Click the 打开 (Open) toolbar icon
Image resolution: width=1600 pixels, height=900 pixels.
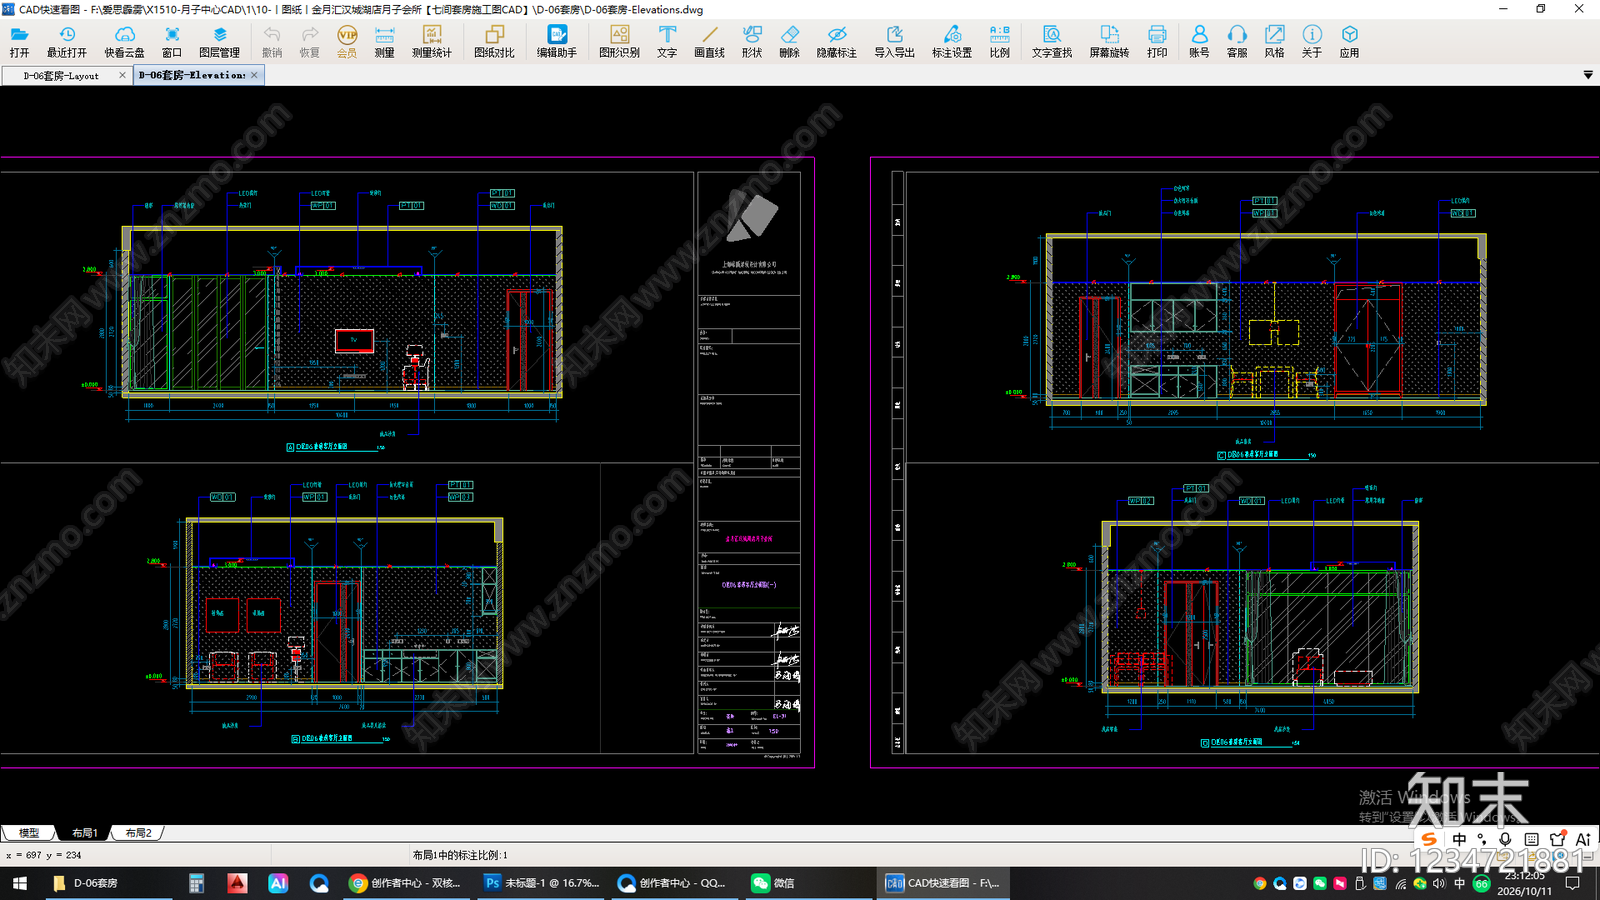[x=19, y=42]
